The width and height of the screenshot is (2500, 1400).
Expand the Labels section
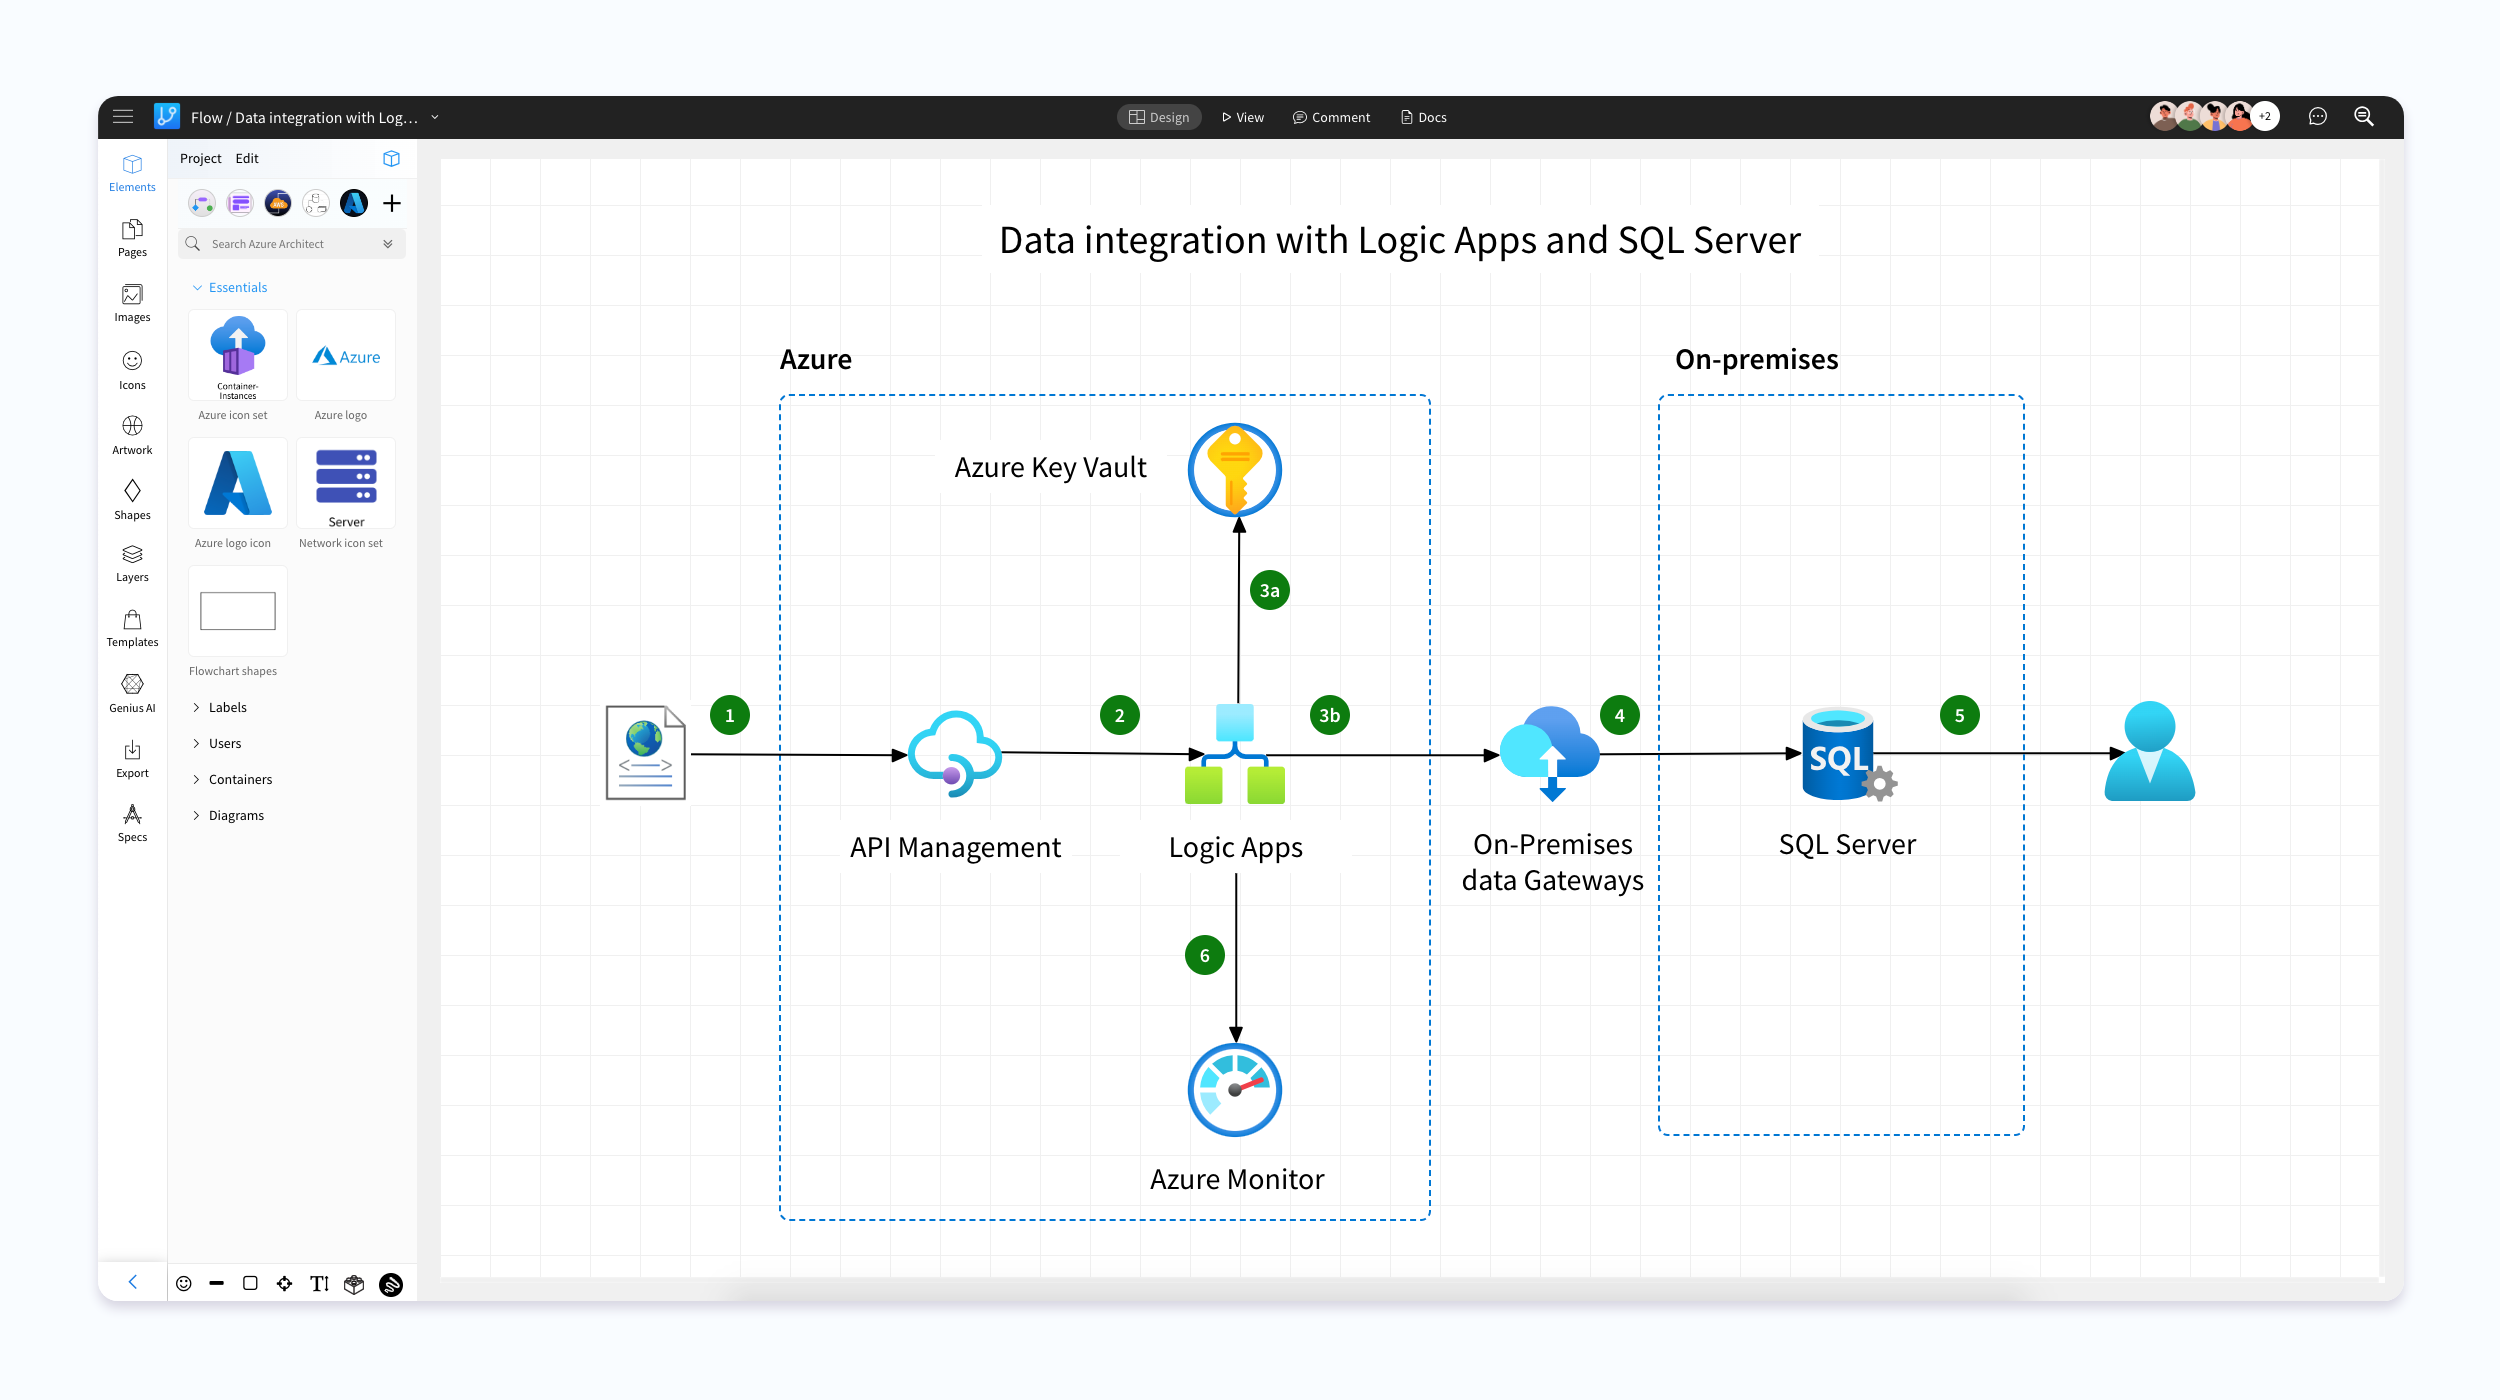220,707
